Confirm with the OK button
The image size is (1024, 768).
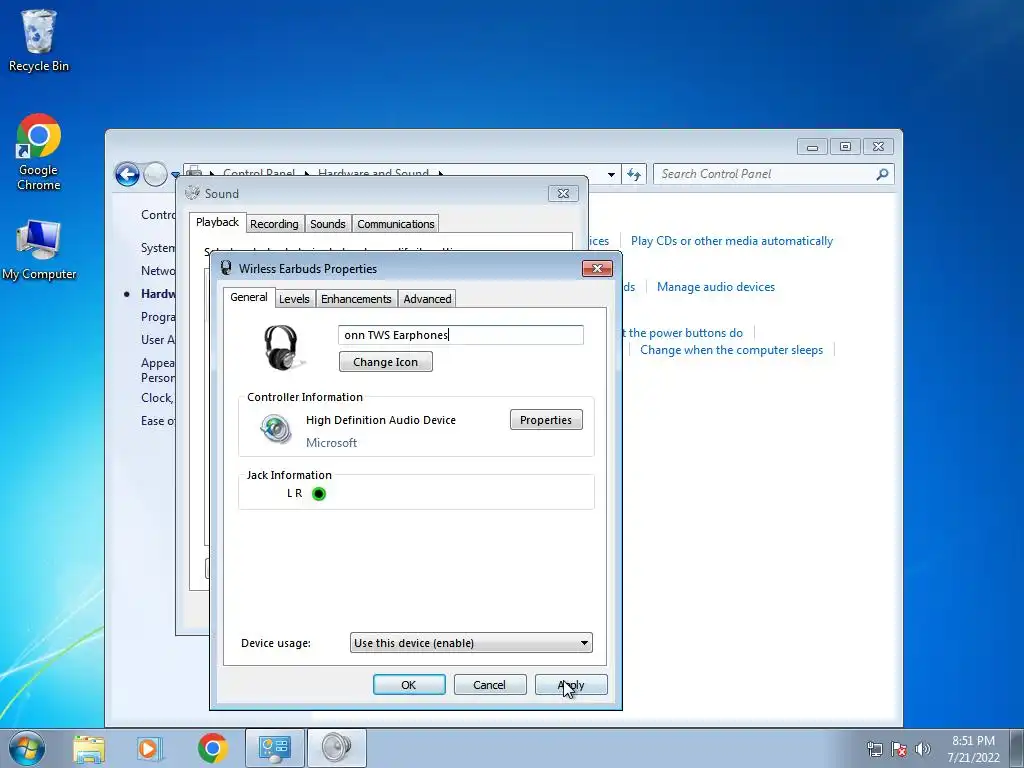tap(409, 685)
